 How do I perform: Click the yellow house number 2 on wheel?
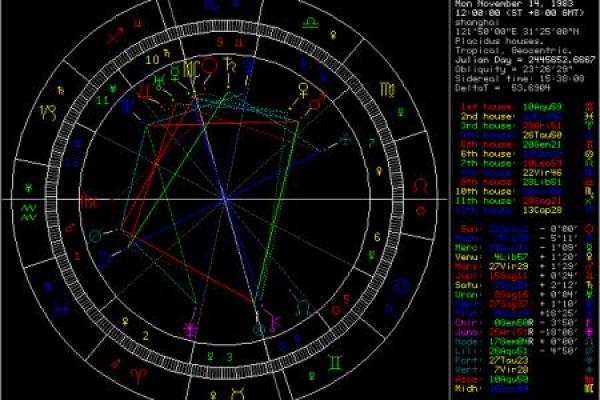point(145,336)
